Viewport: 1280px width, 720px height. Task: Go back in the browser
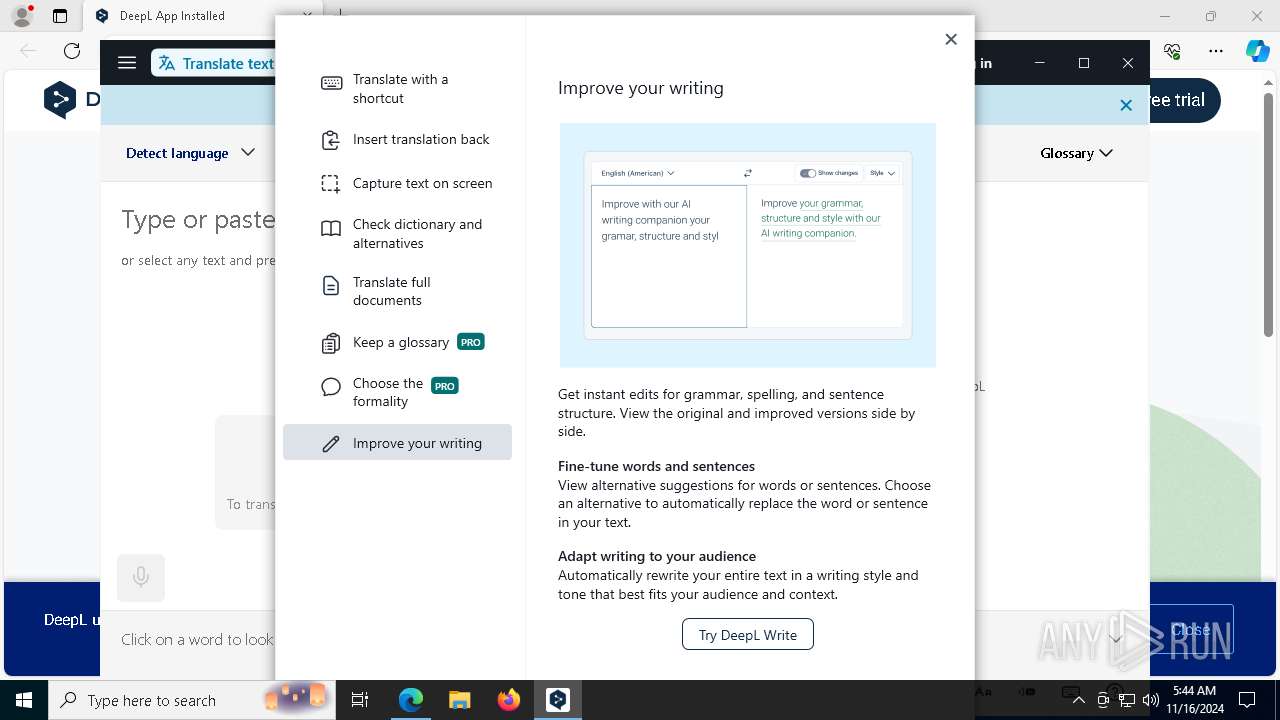(28, 51)
